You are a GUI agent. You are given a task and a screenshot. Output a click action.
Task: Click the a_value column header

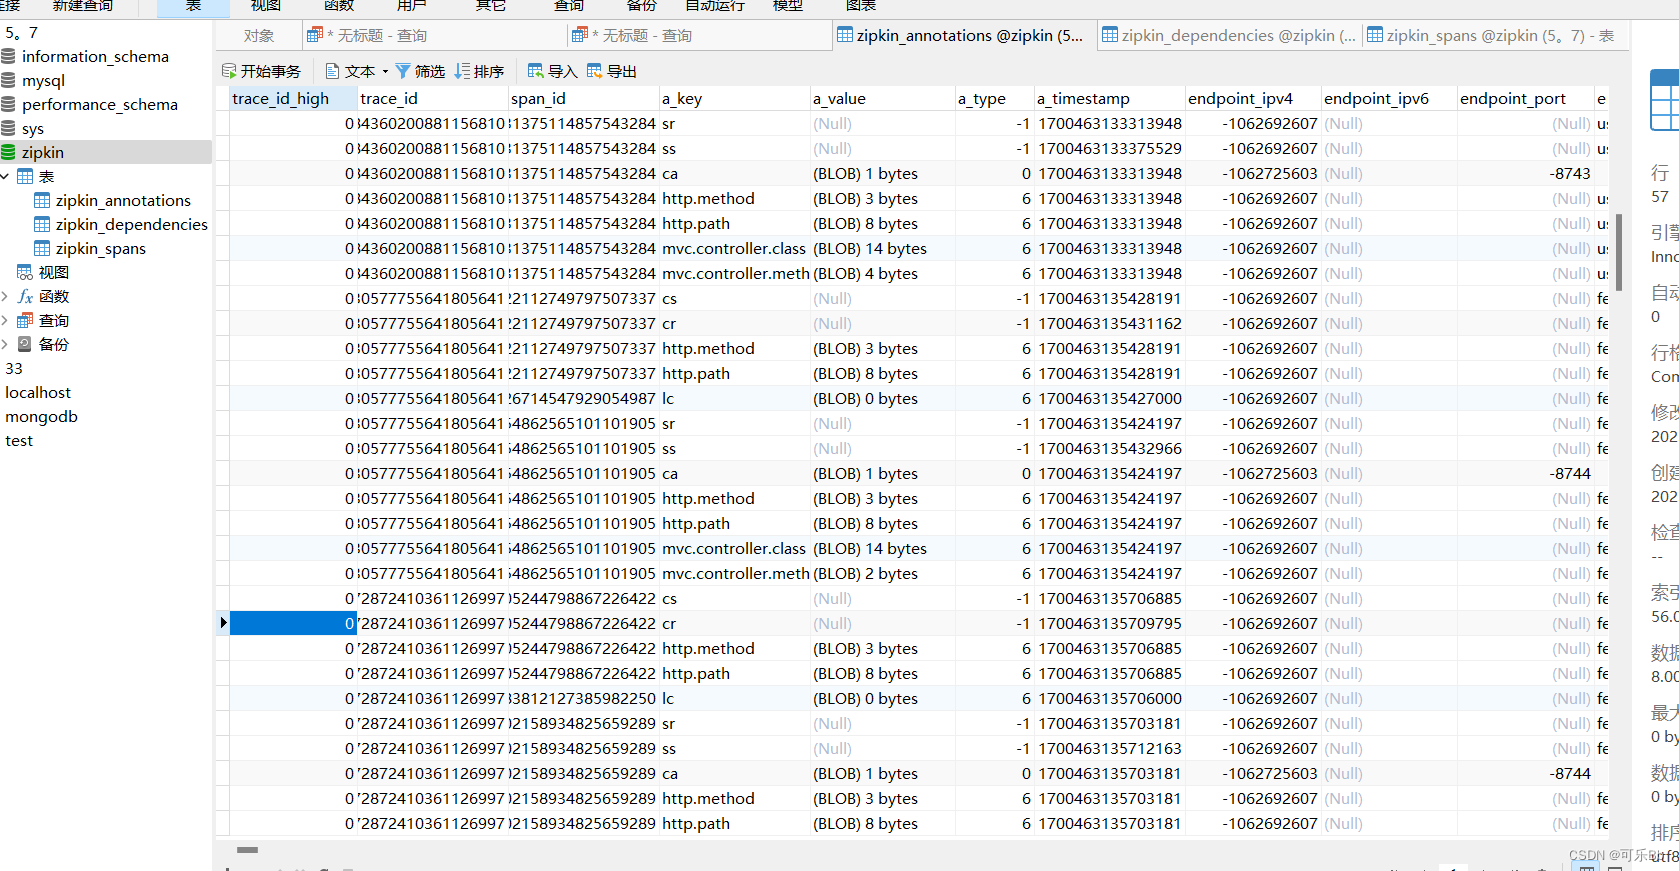[x=882, y=98]
